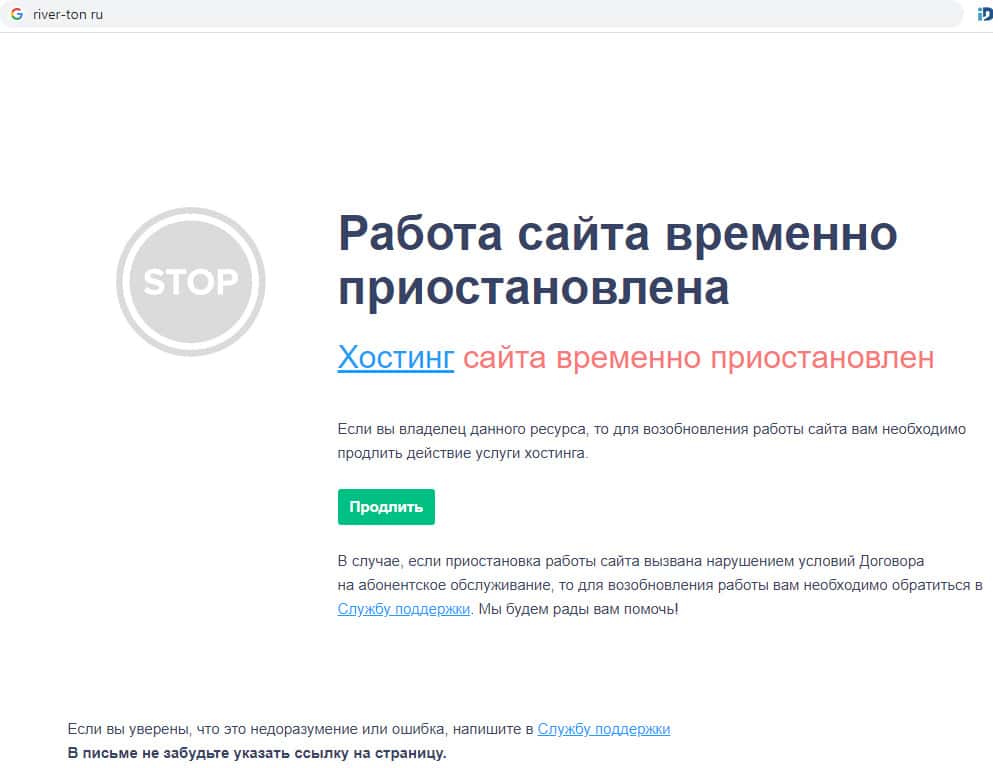Click the sentence "Мы будем рады вам помочь!"
This screenshot has height=768, width=993.
(578, 608)
